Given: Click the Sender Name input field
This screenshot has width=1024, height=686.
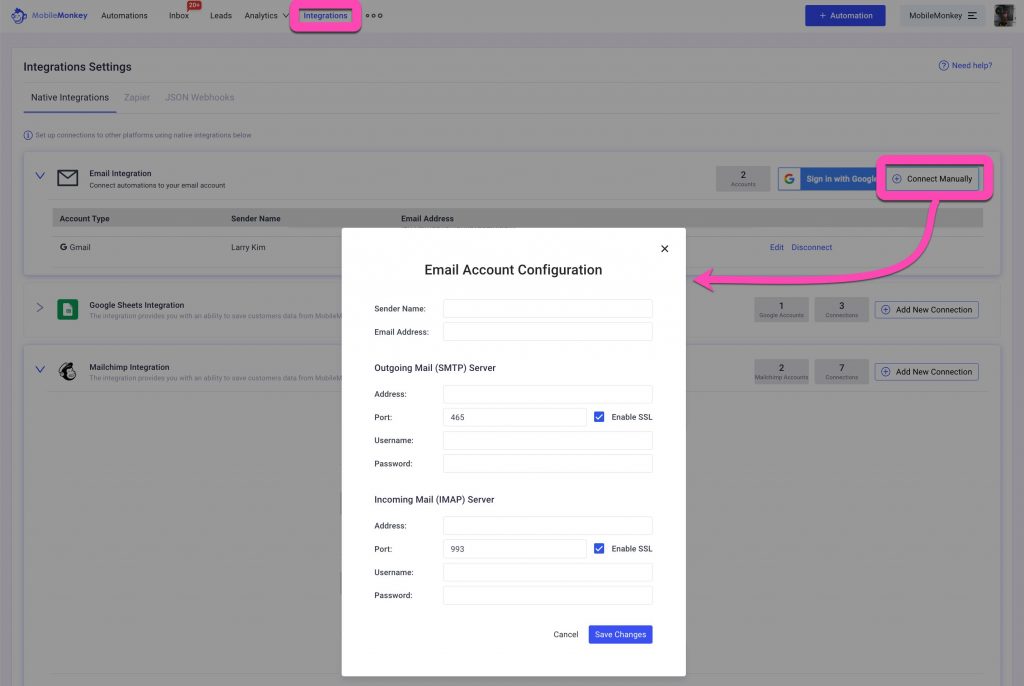Looking at the screenshot, I should [x=547, y=309].
